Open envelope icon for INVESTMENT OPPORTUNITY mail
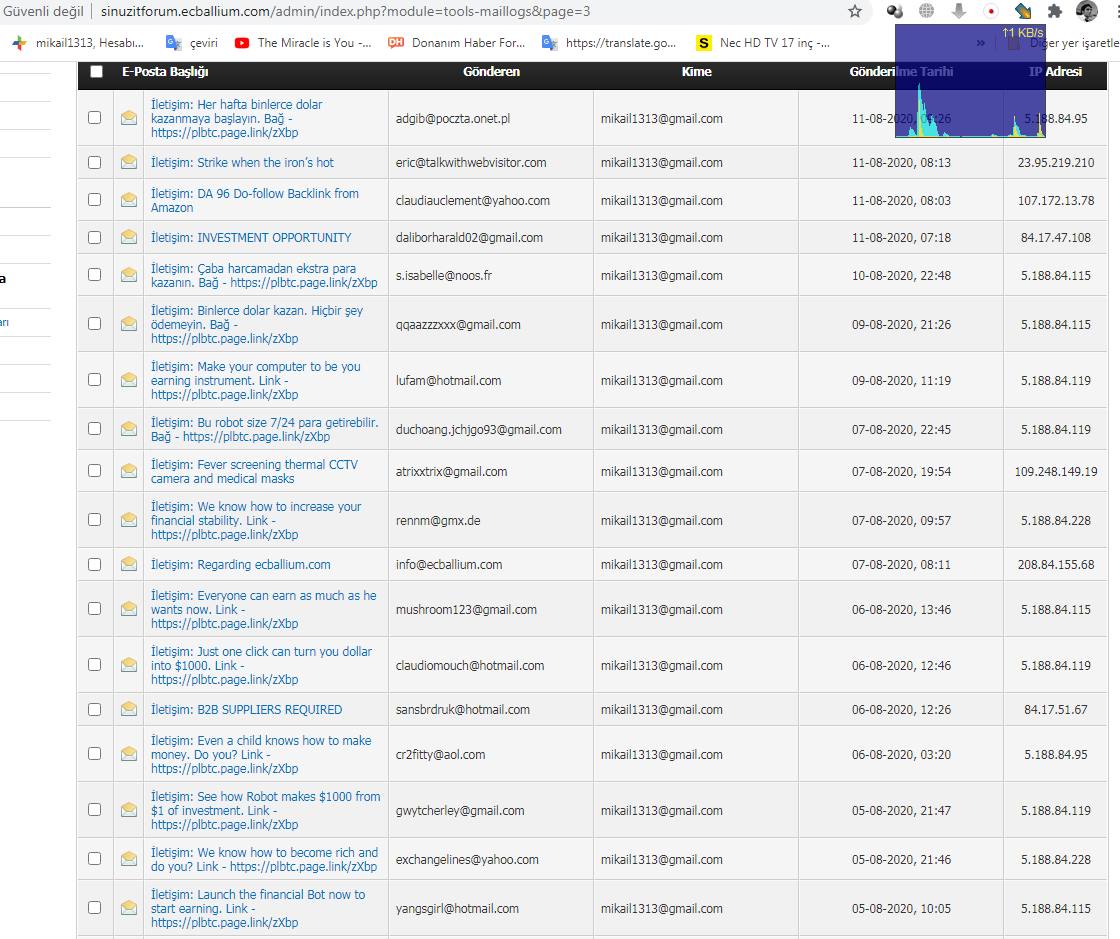 pos(129,237)
